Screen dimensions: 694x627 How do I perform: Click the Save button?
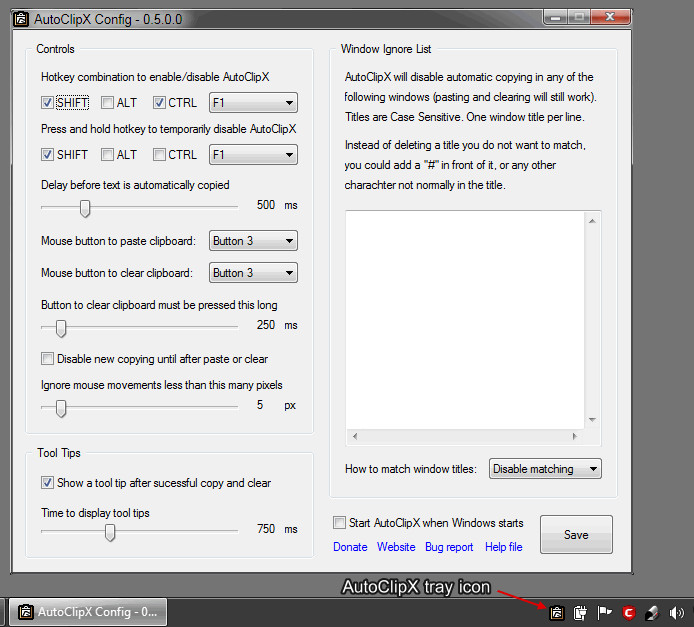click(576, 535)
